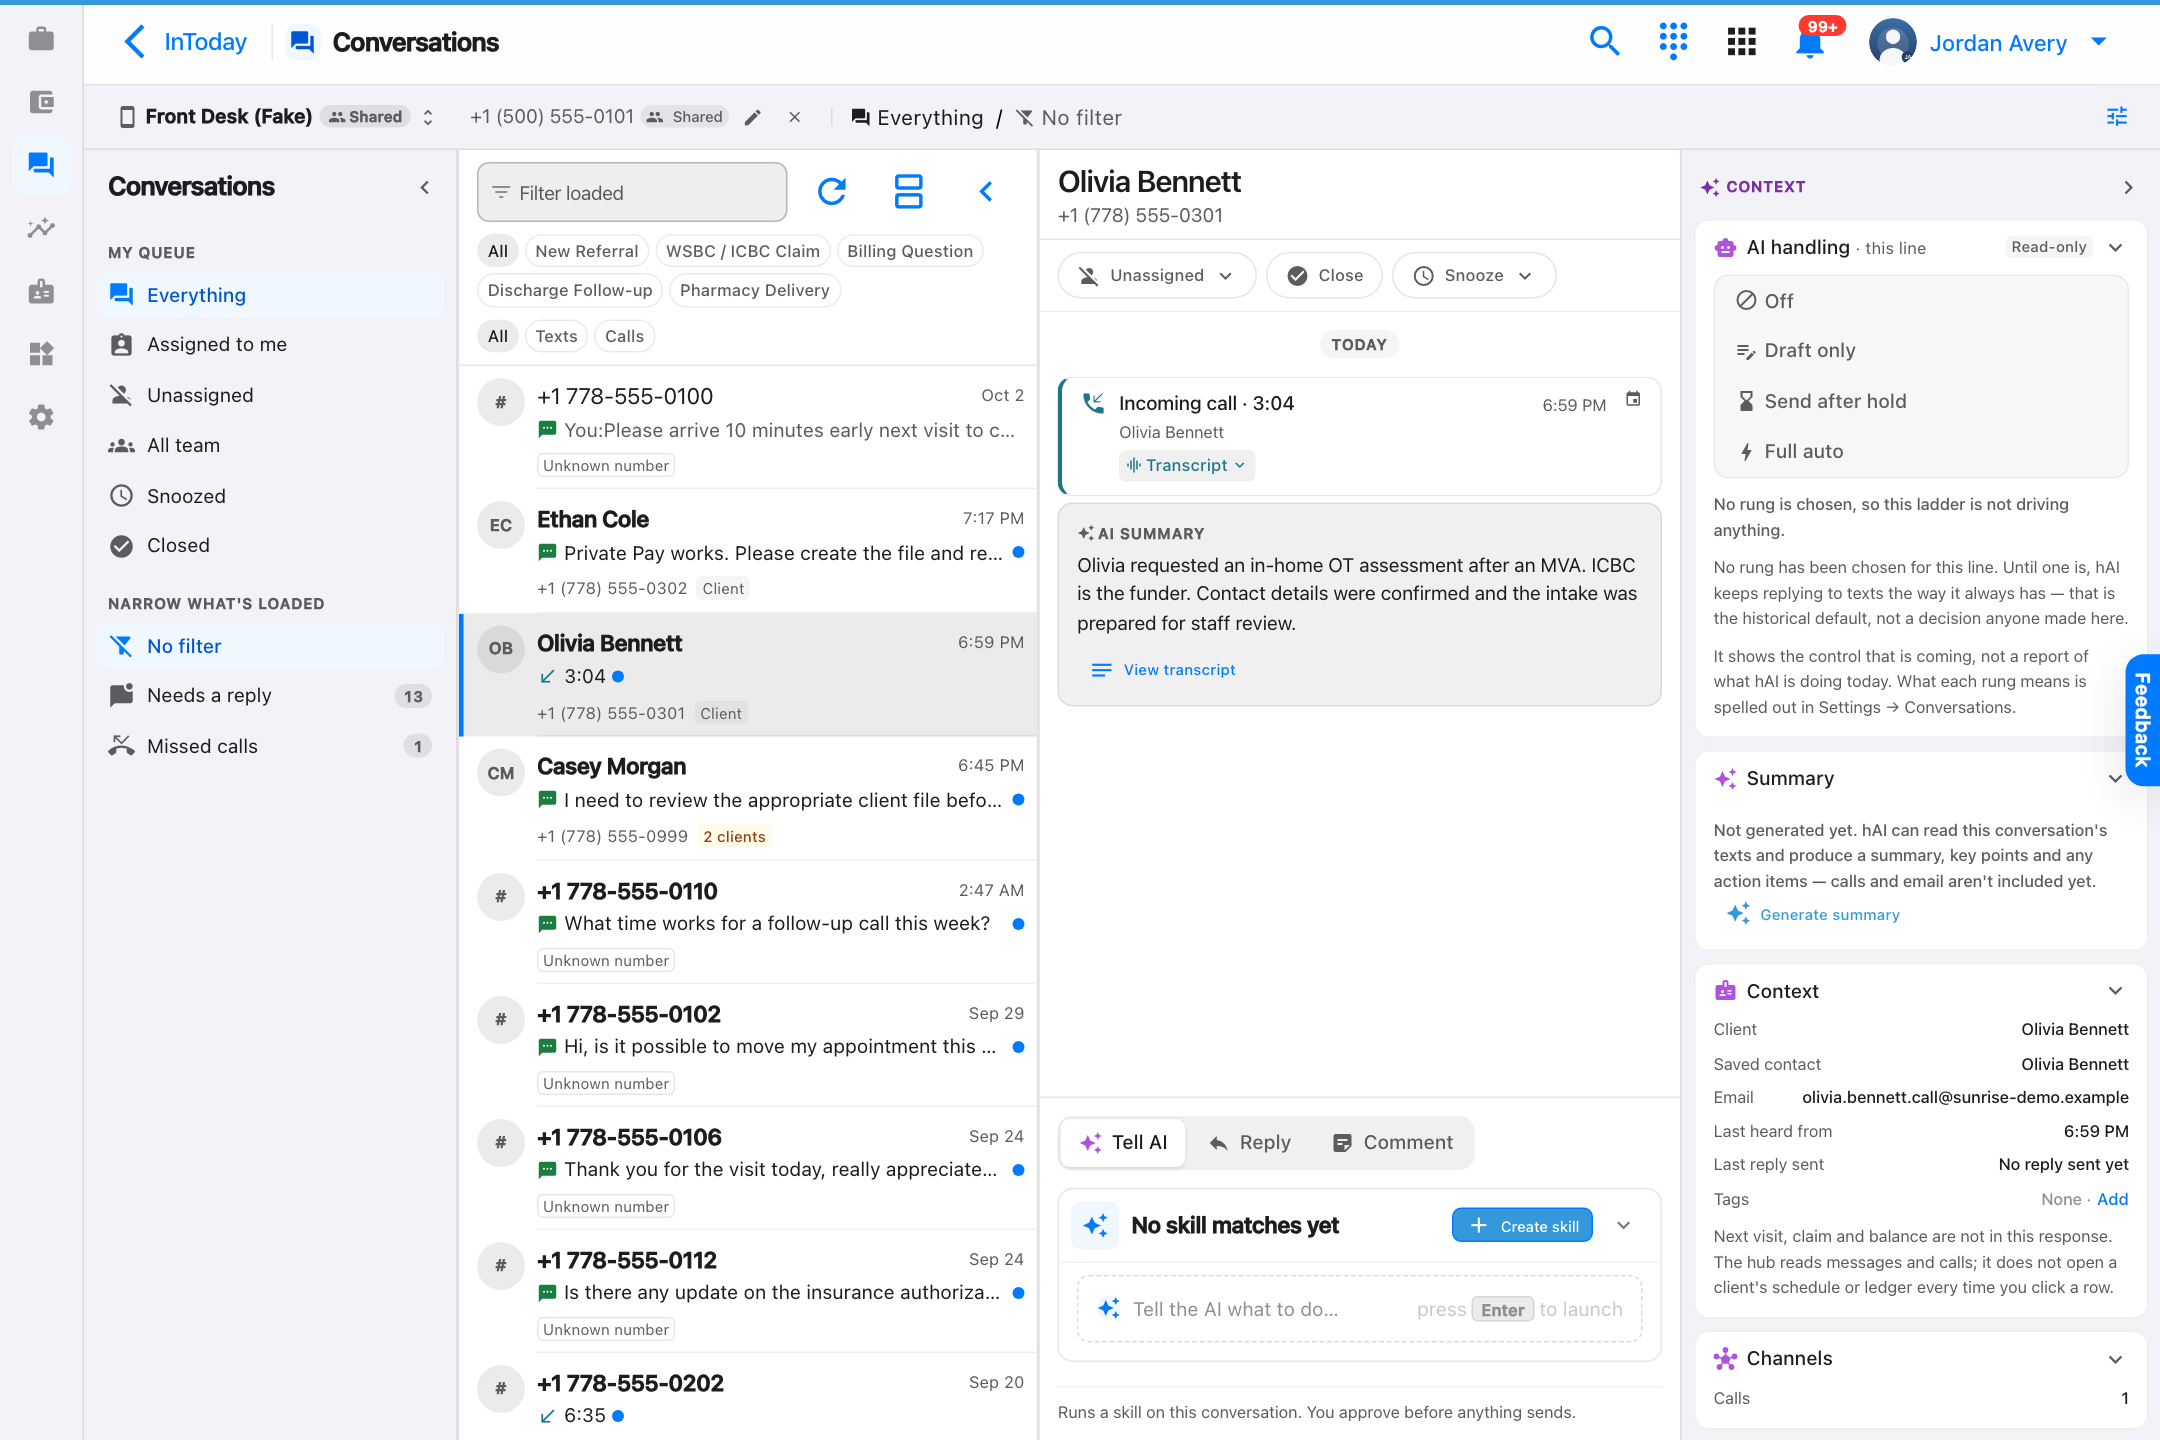Open the badge icon in left sidebar
Screen dimensions: 2160x1440
pos(41,291)
